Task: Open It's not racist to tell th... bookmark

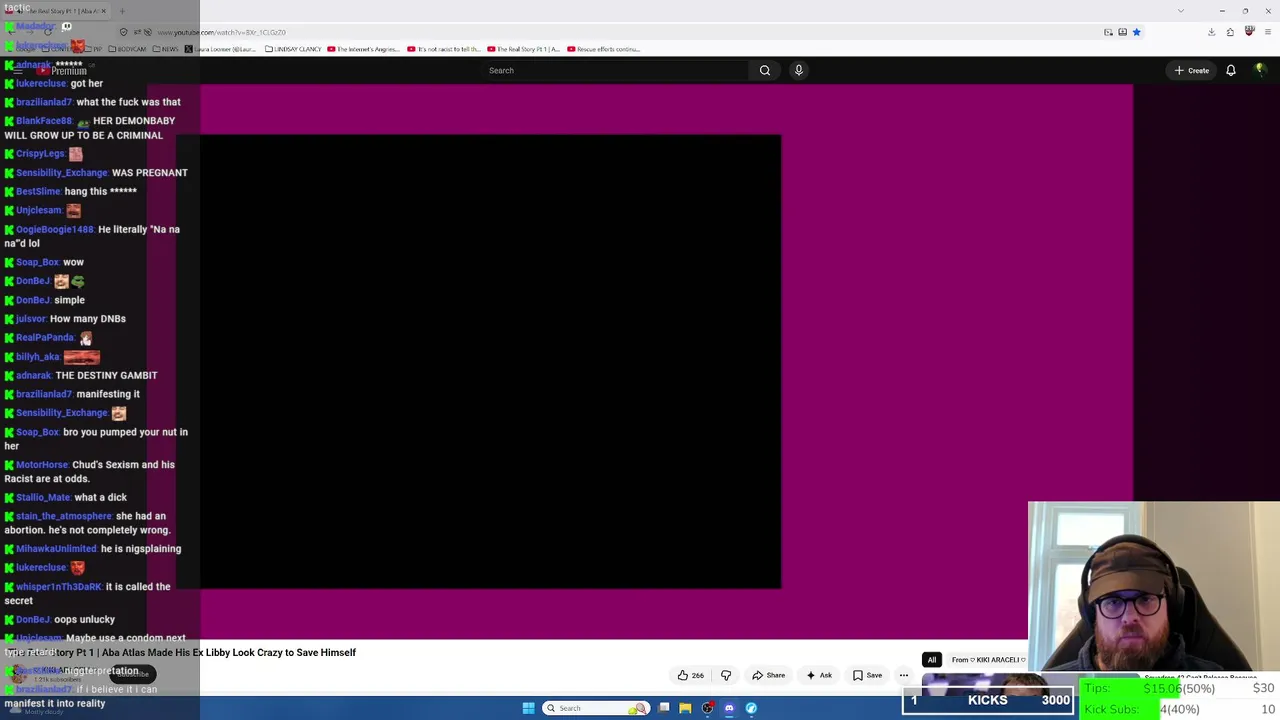Action: click(x=444, y=49)
